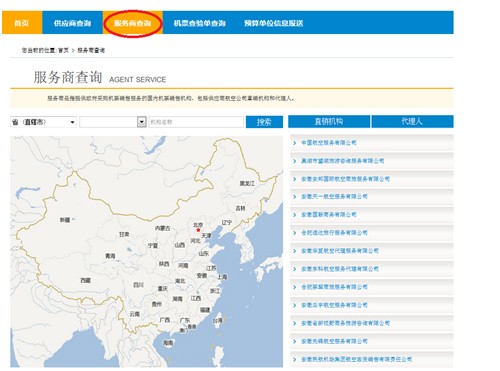
Task: Open the 合肥通达旅行服务有限公司 list entry
Action: click(334, 233)
